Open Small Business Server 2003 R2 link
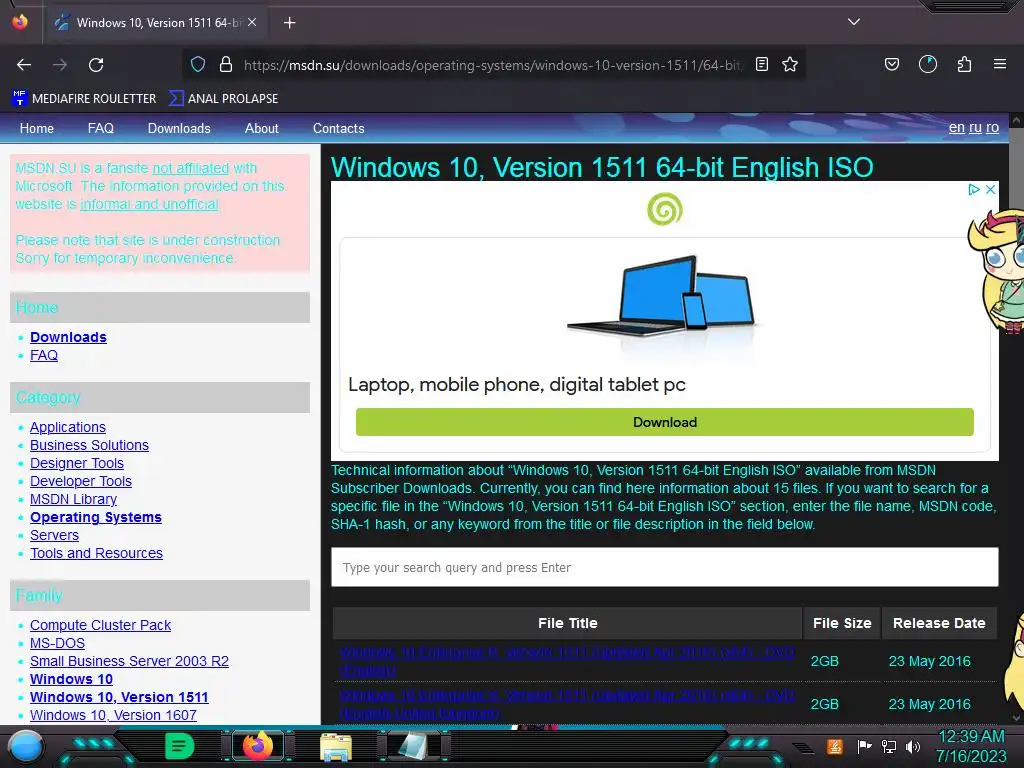 point(129,661)
